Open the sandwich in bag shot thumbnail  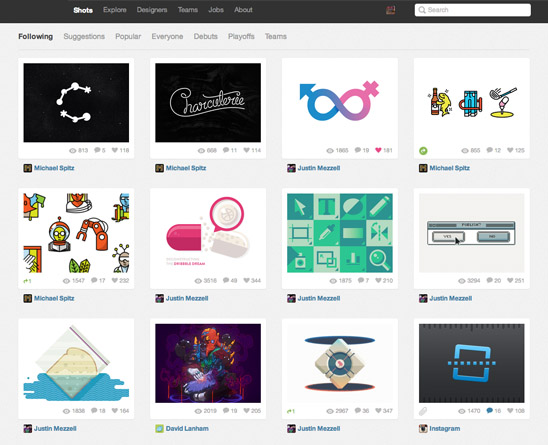point(76,363)
